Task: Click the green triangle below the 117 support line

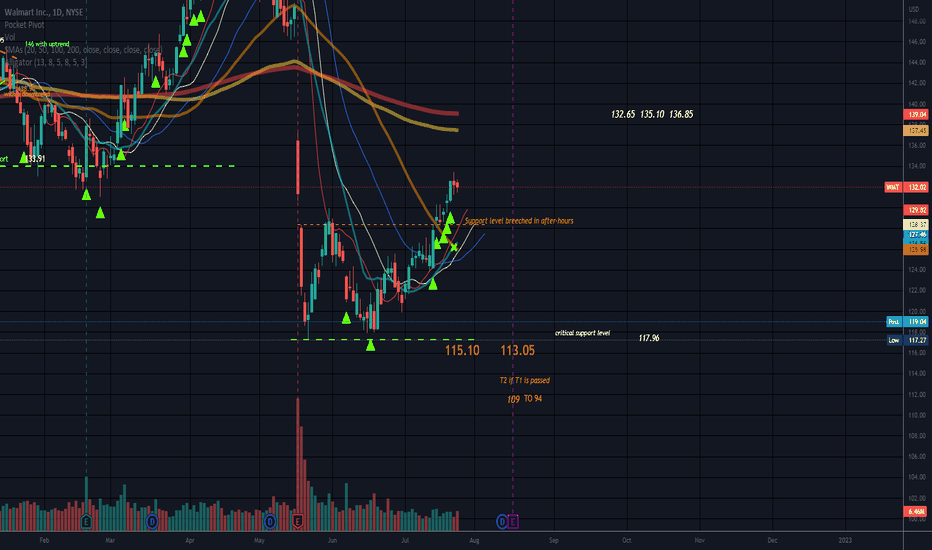Action: tap(370, 345)
